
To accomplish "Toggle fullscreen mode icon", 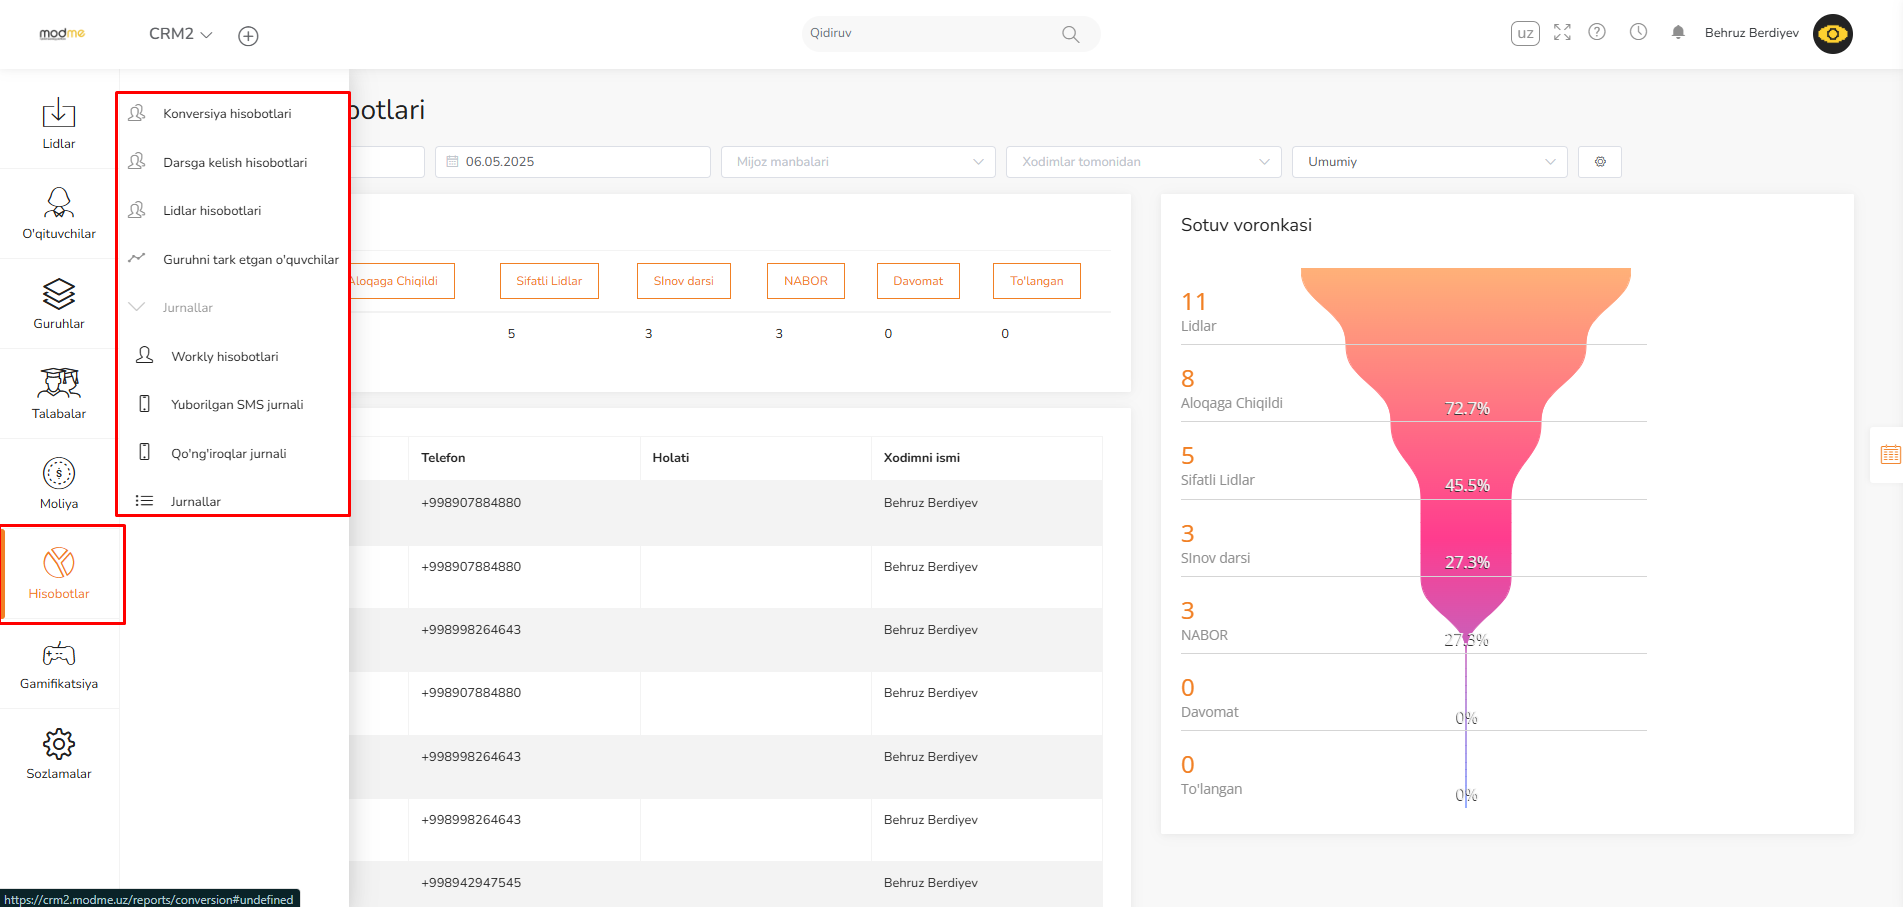I will [1562, 33].
